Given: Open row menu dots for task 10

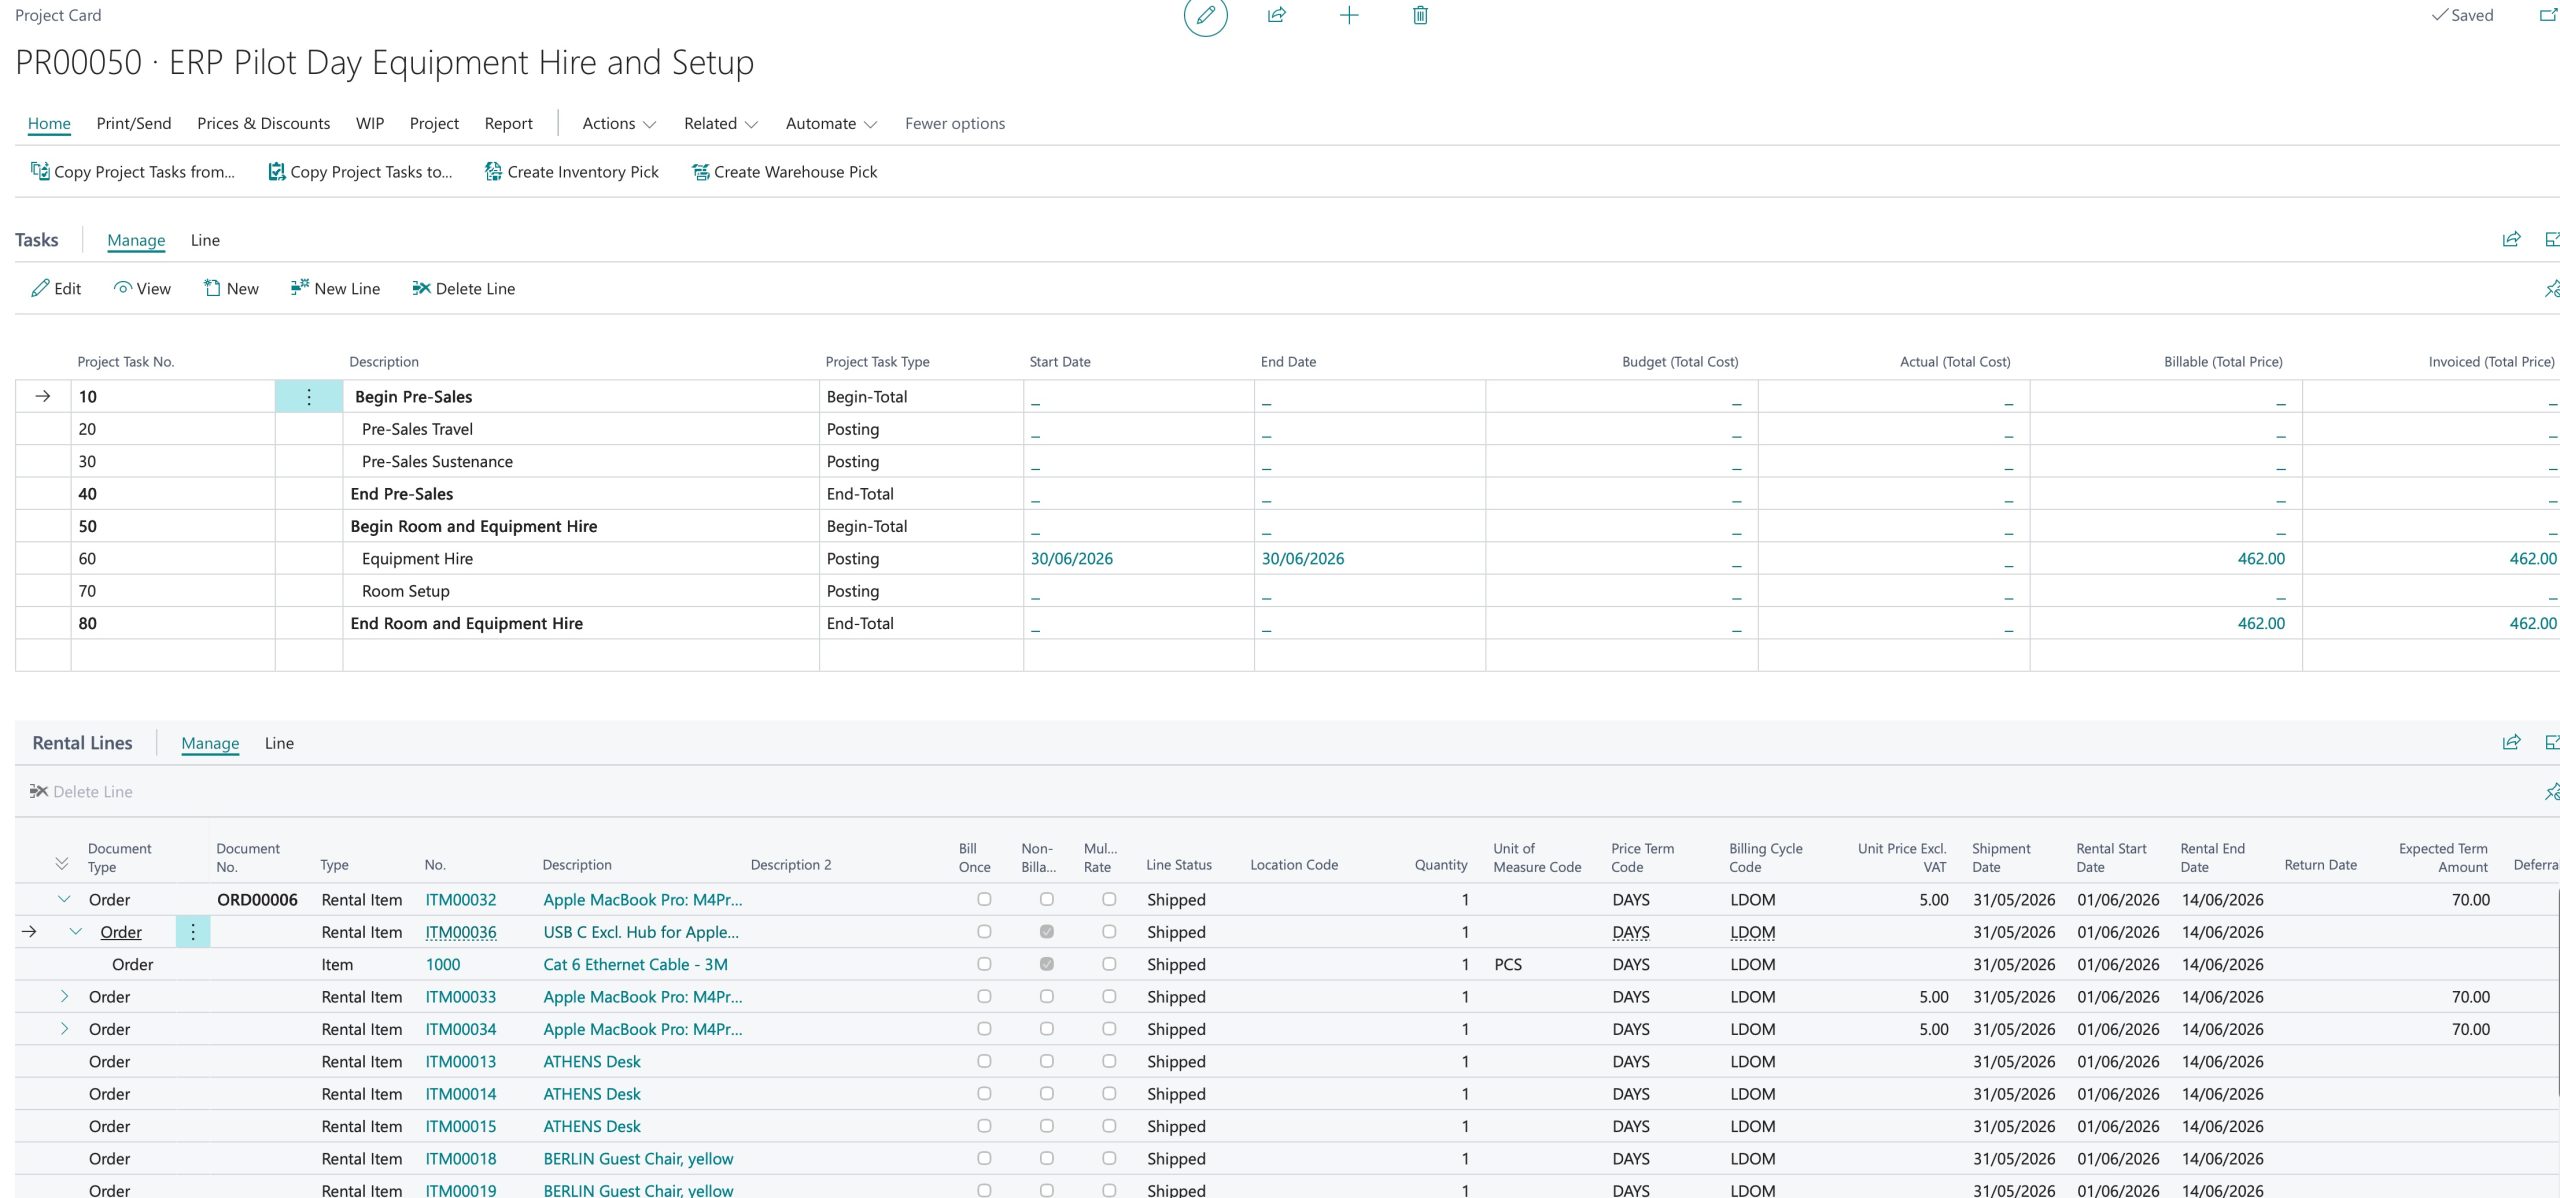Looking at the screenshot, I should (309, 397).
